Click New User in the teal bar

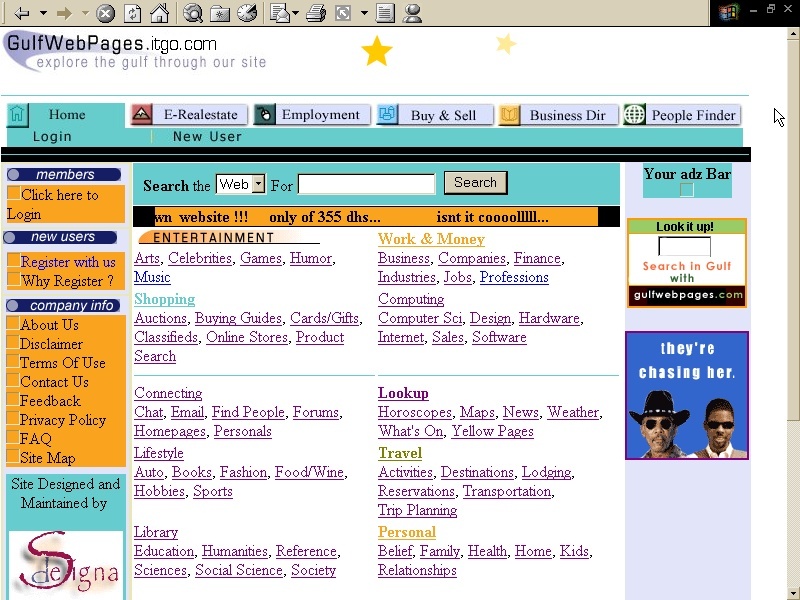(207, 137)
